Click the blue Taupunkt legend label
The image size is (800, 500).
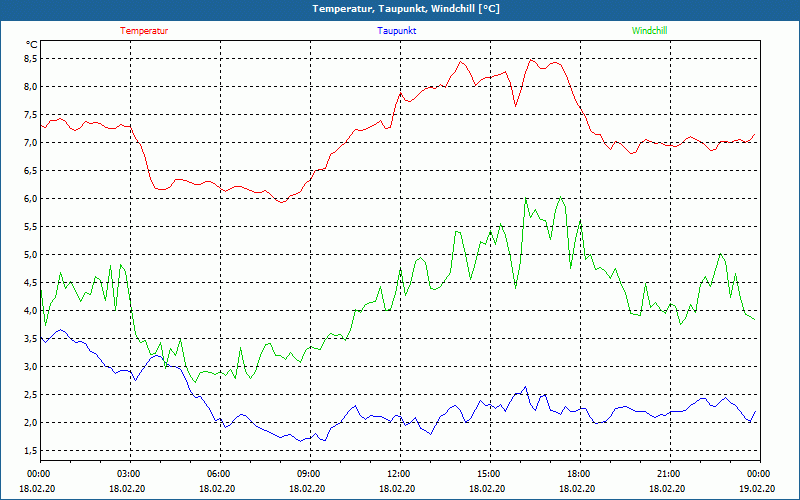[396, 31]
